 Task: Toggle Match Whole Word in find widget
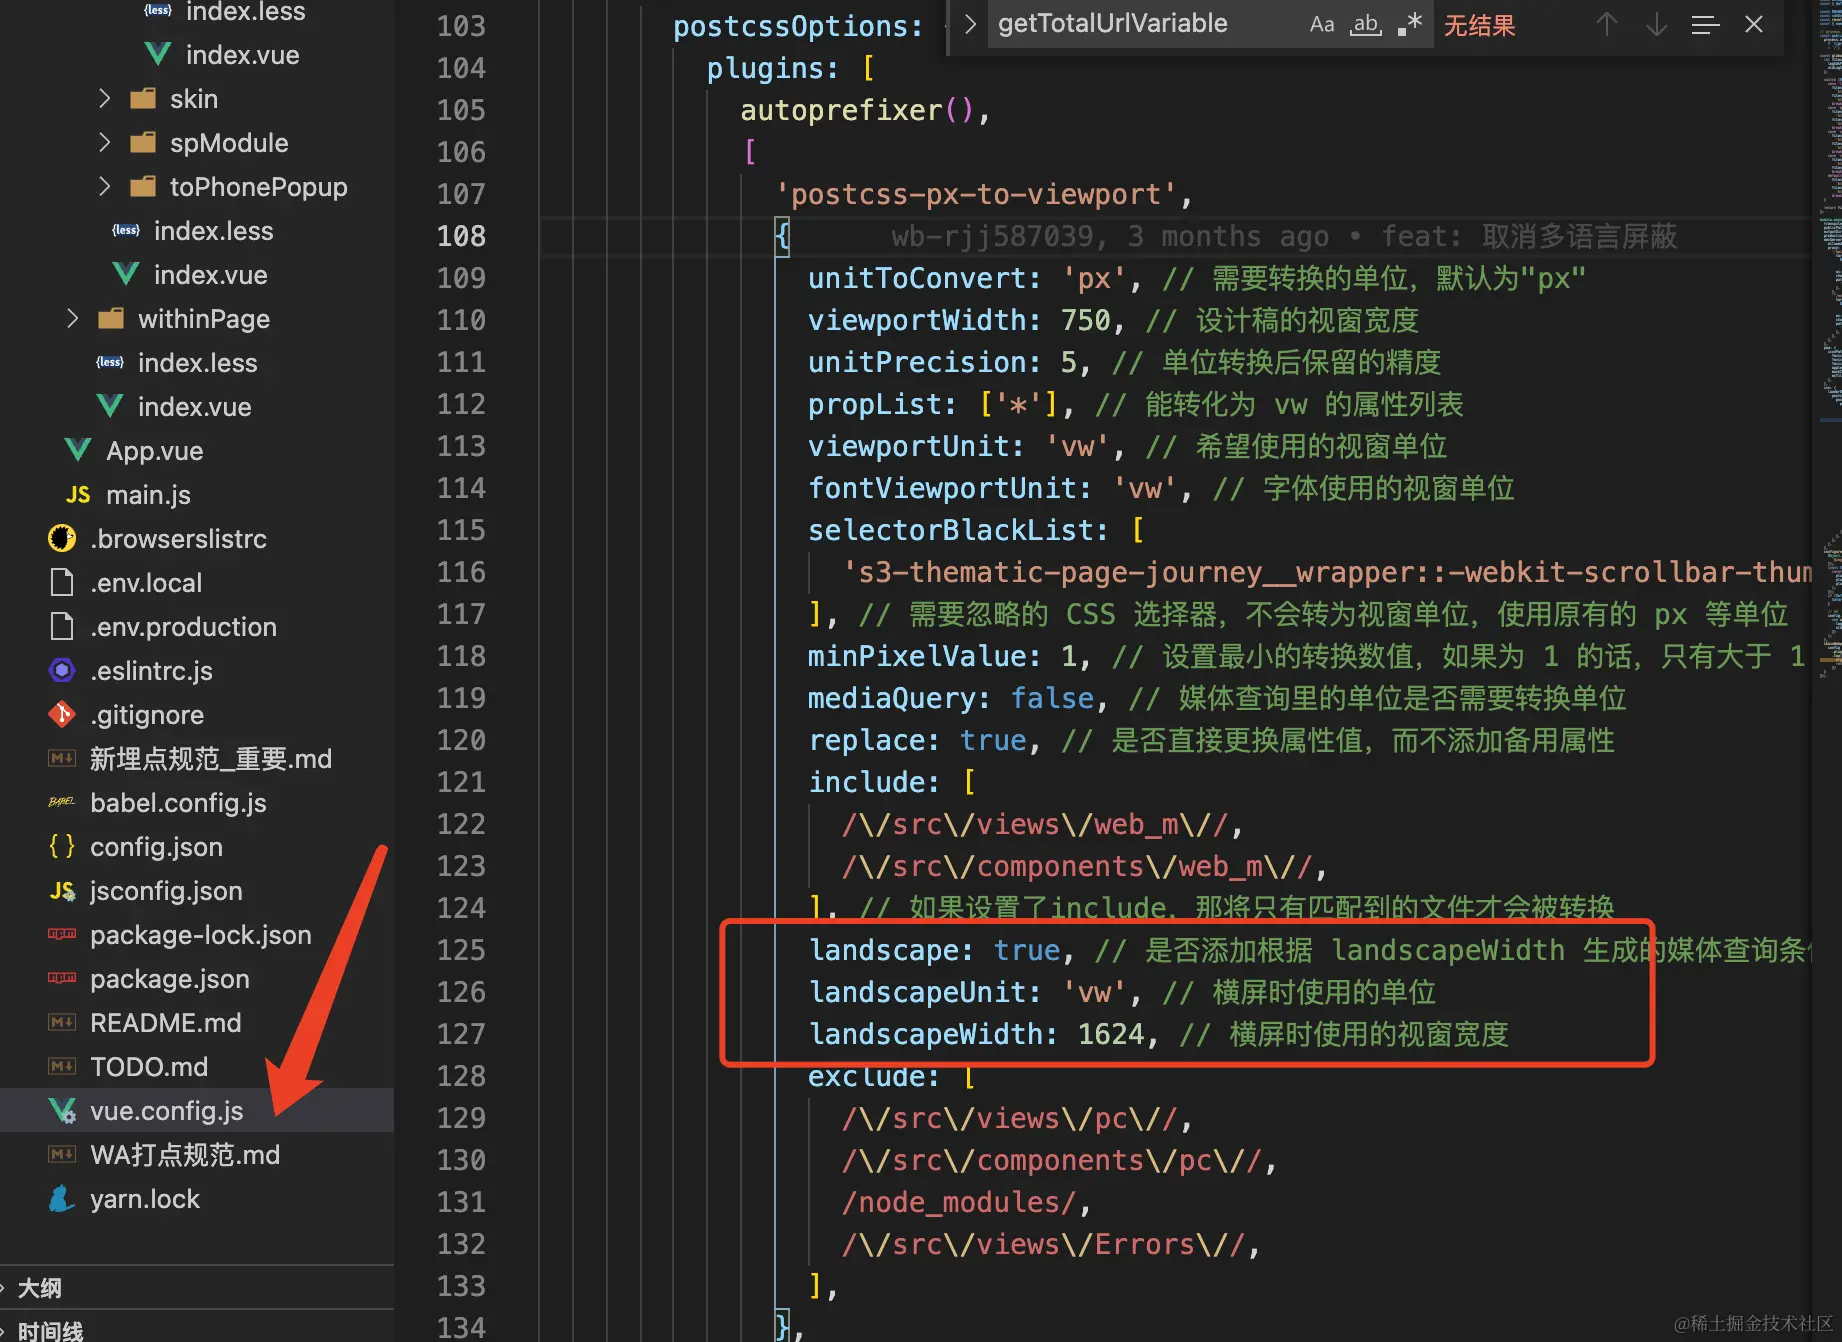(1366, 25)
